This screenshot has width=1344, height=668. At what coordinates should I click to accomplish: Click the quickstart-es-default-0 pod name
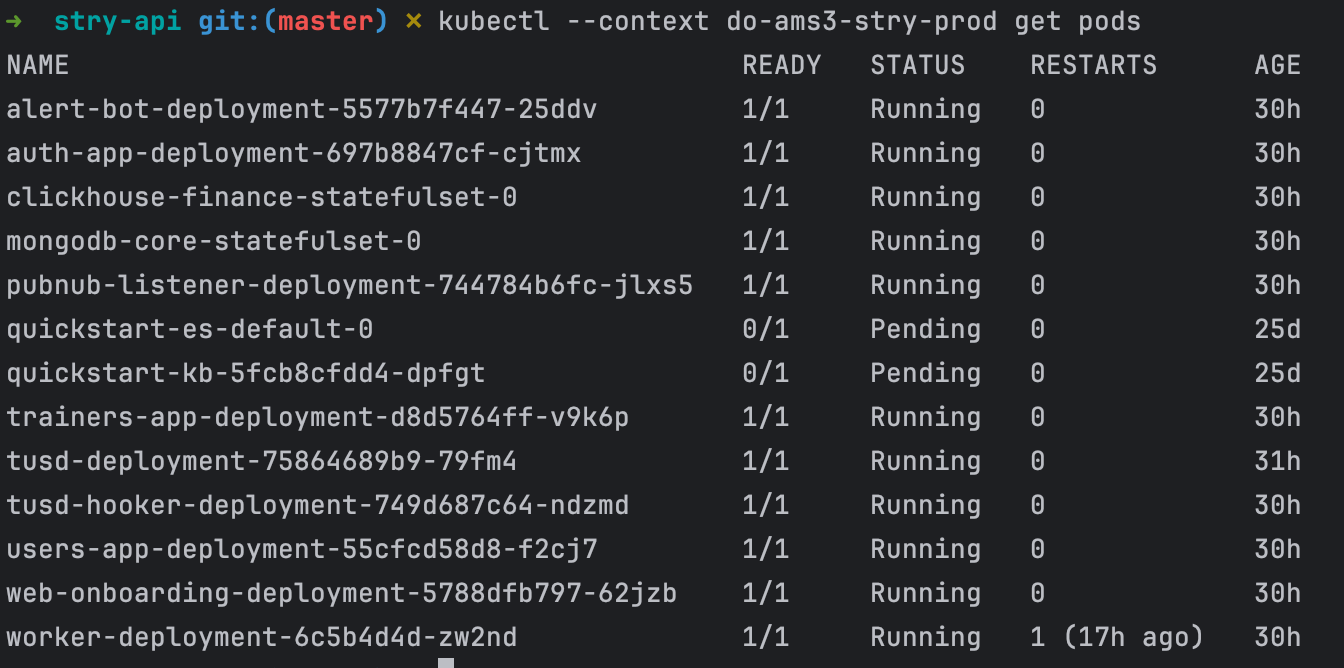click(189, 329)
